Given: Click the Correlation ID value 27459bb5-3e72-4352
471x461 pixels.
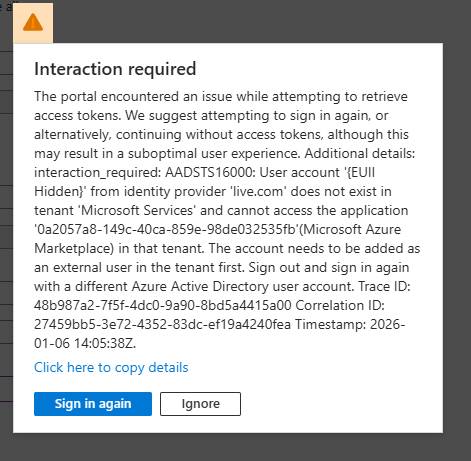Looking at the screenshot, I should (x=162, y=324).
